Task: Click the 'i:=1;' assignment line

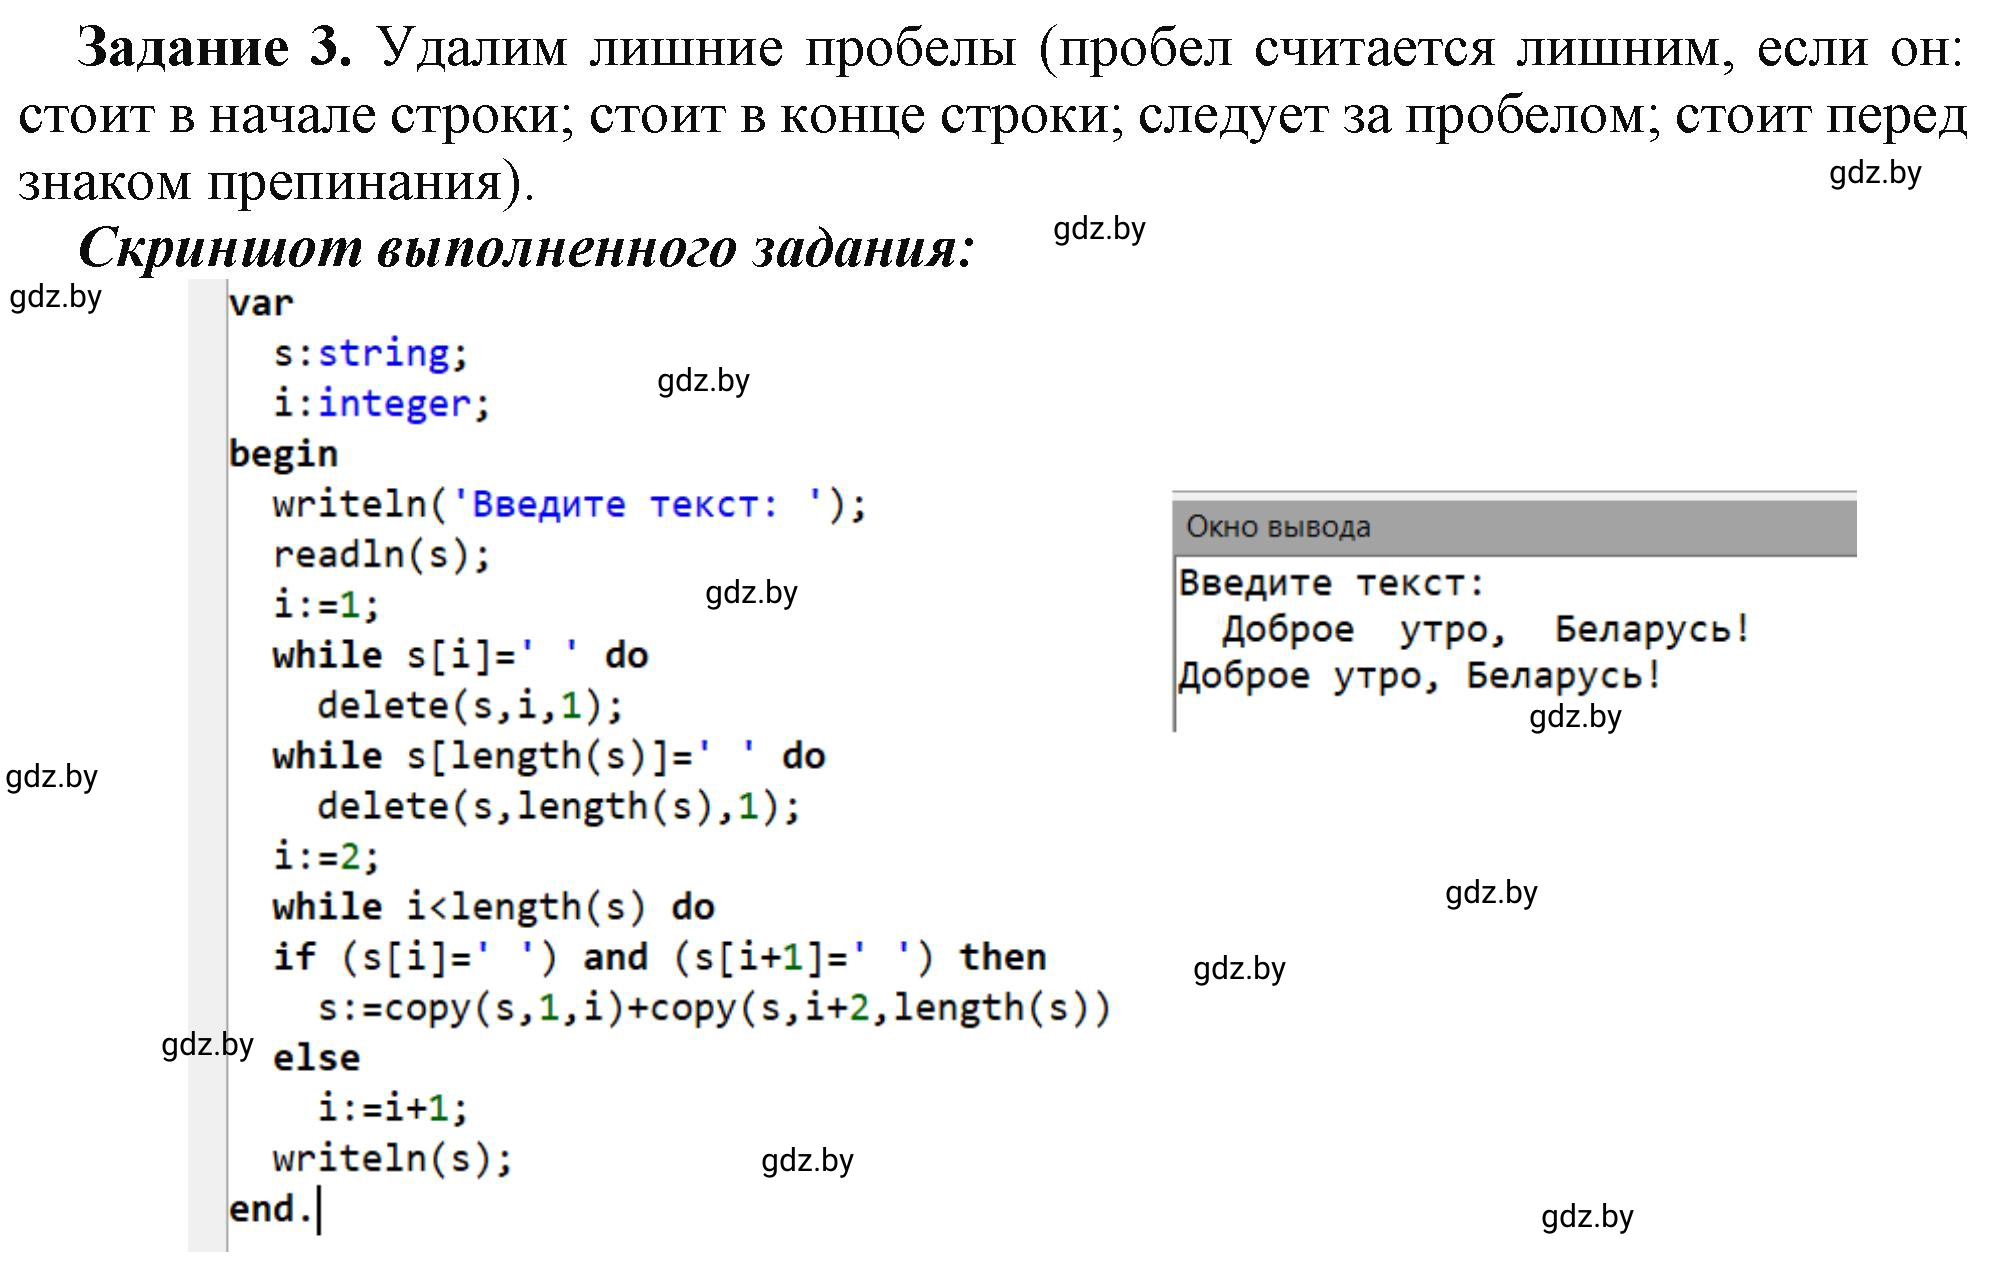Action: [x=326, y=605]
